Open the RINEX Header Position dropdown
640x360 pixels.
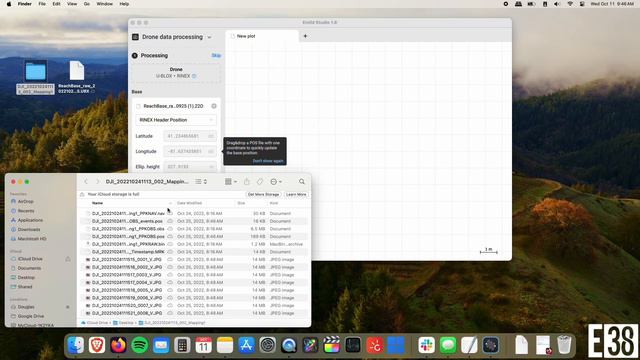176,120
